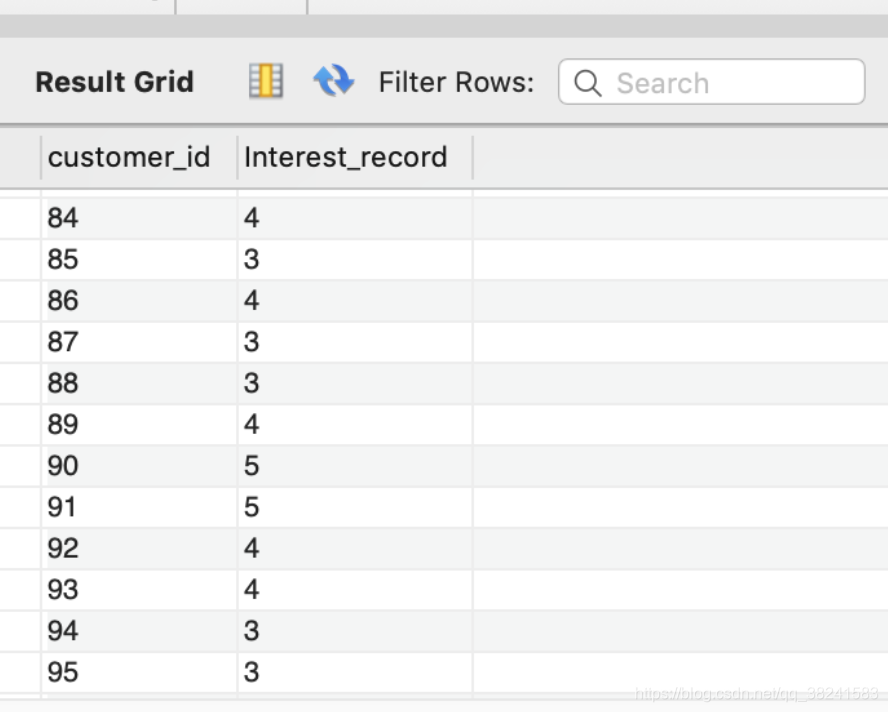Click Interest_record value in row 85
The height and width of the screenshot is (712, 888).
click(x=355, y=259)
